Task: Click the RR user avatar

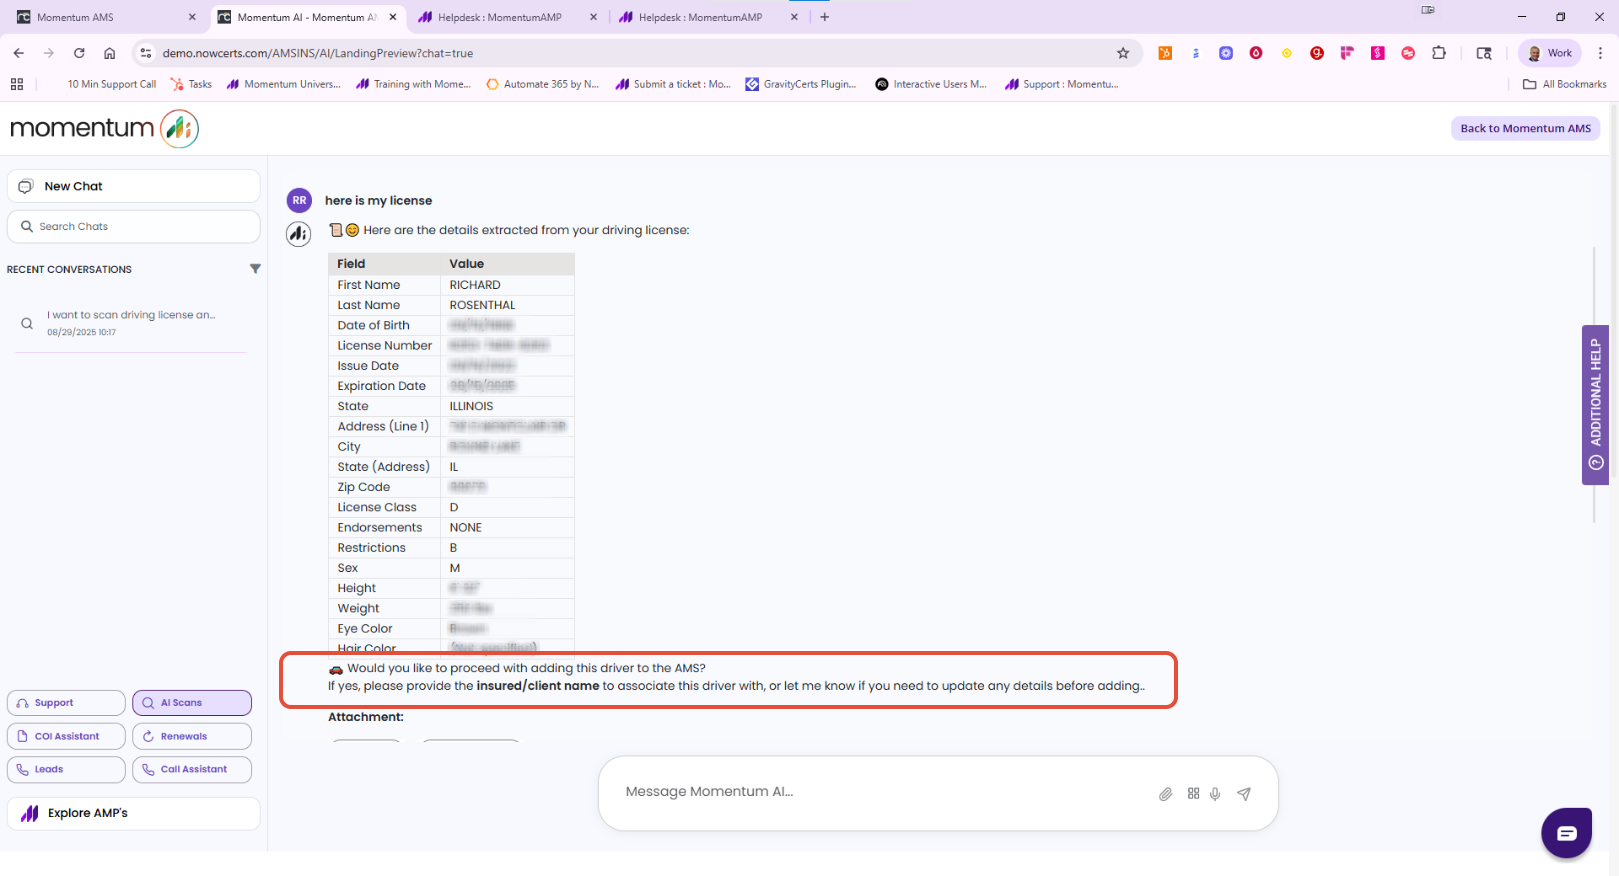Action: 299,200
